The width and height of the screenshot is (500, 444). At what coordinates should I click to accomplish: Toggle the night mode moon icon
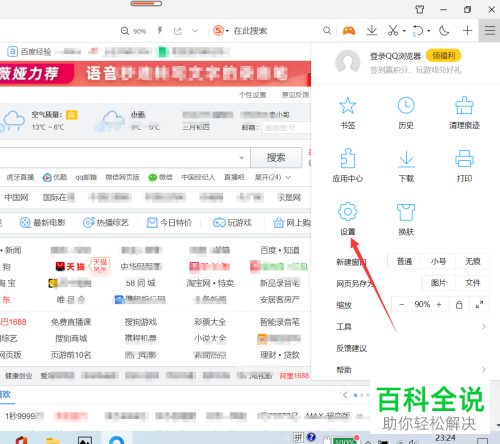(444, 31)
